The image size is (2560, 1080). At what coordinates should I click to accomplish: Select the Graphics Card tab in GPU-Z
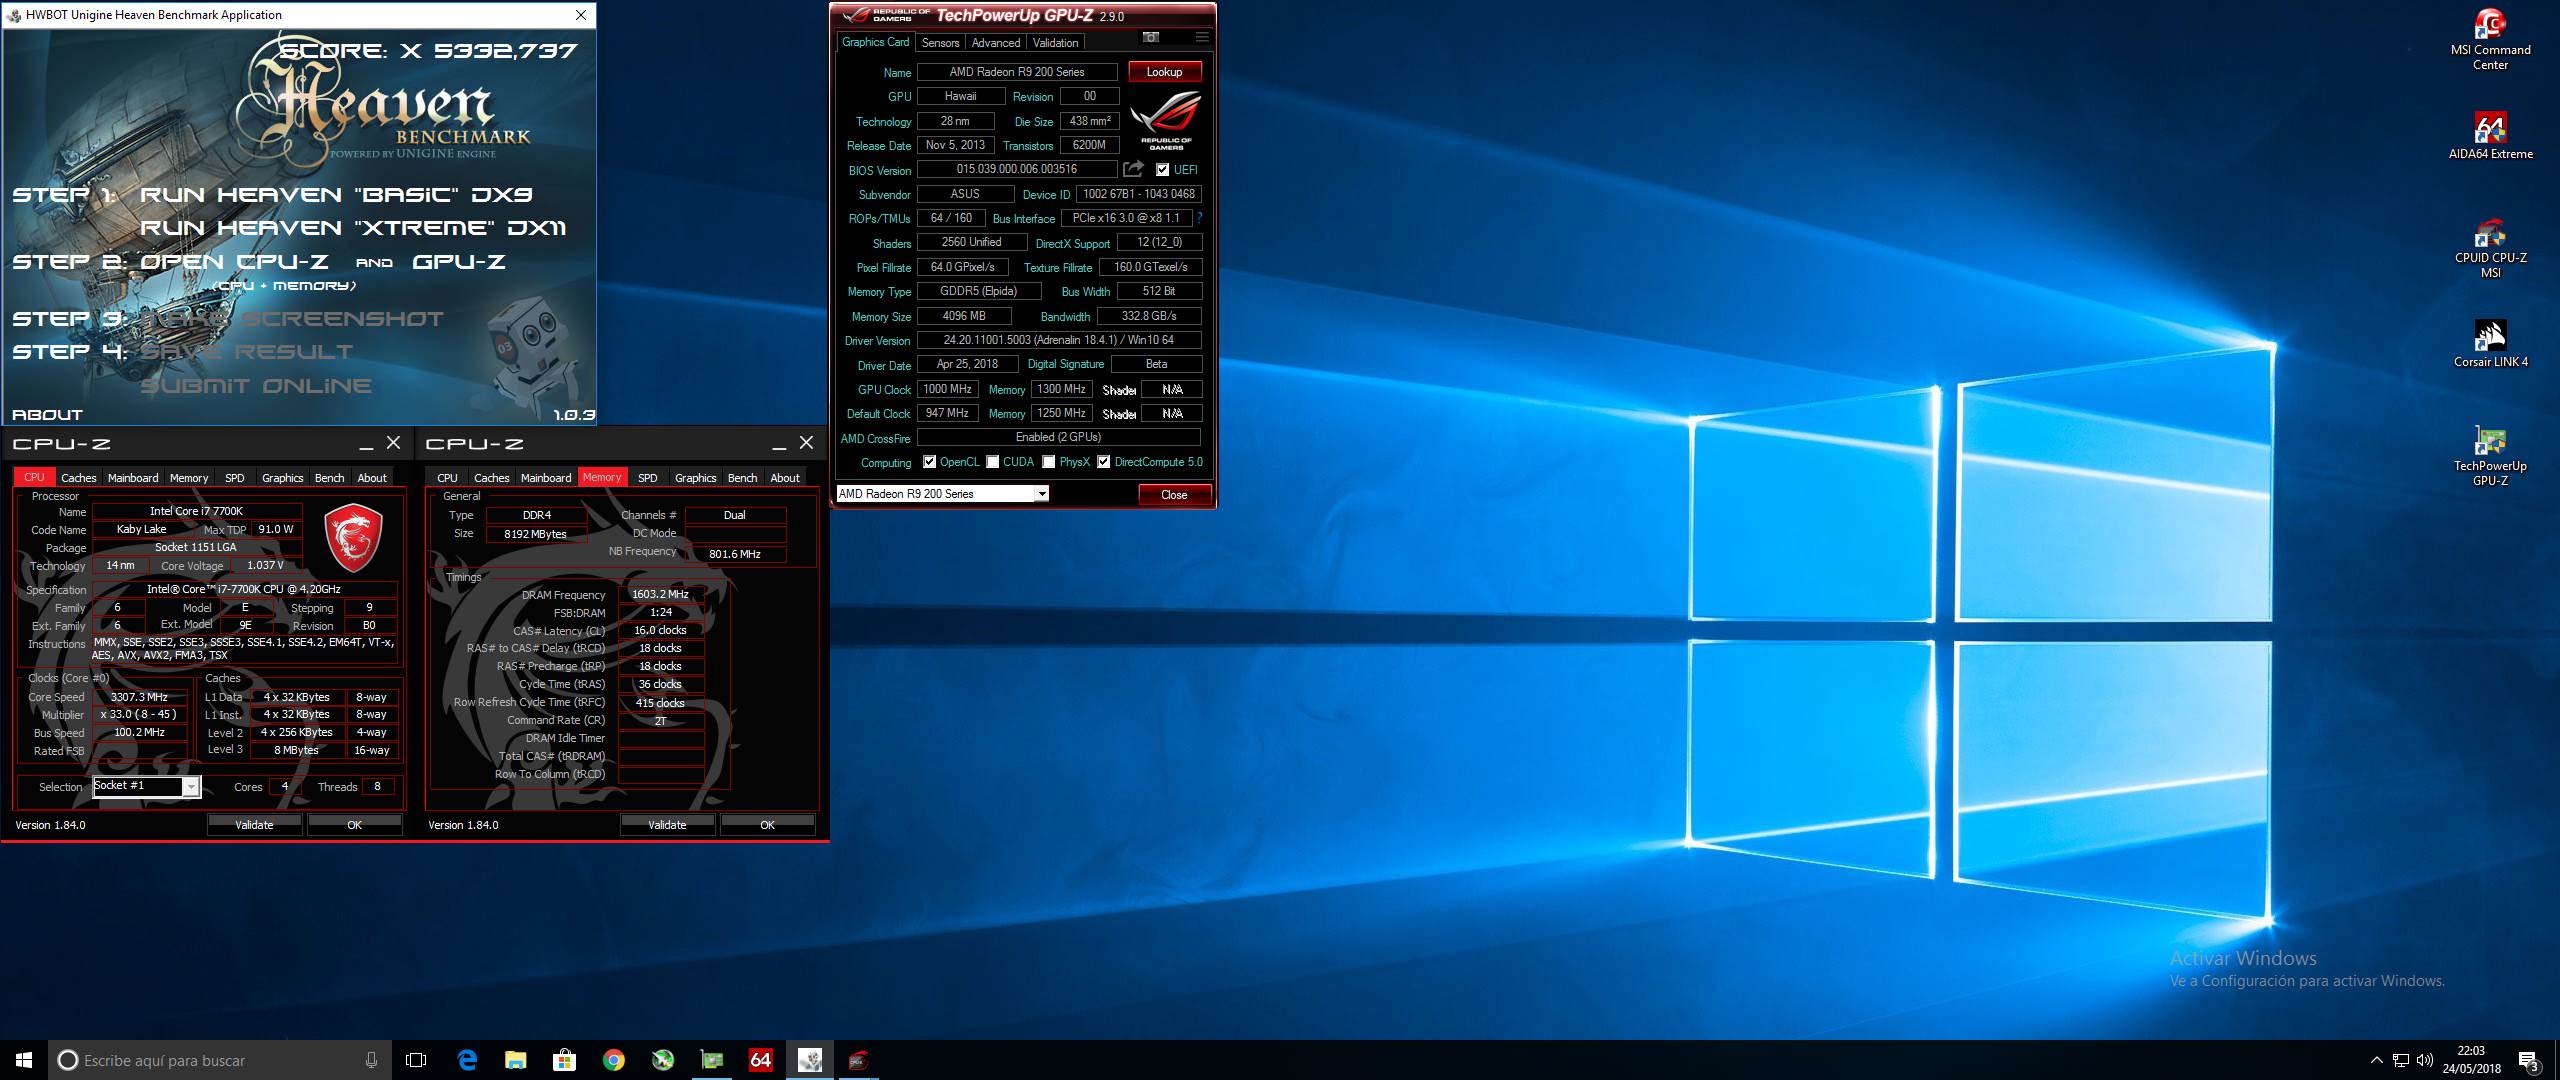pyautogui.click(x=875, y=42)
